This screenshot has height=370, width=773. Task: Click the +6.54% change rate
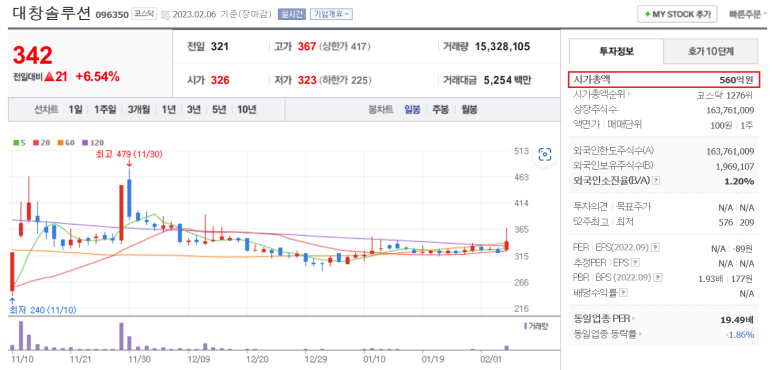(98, 76)
